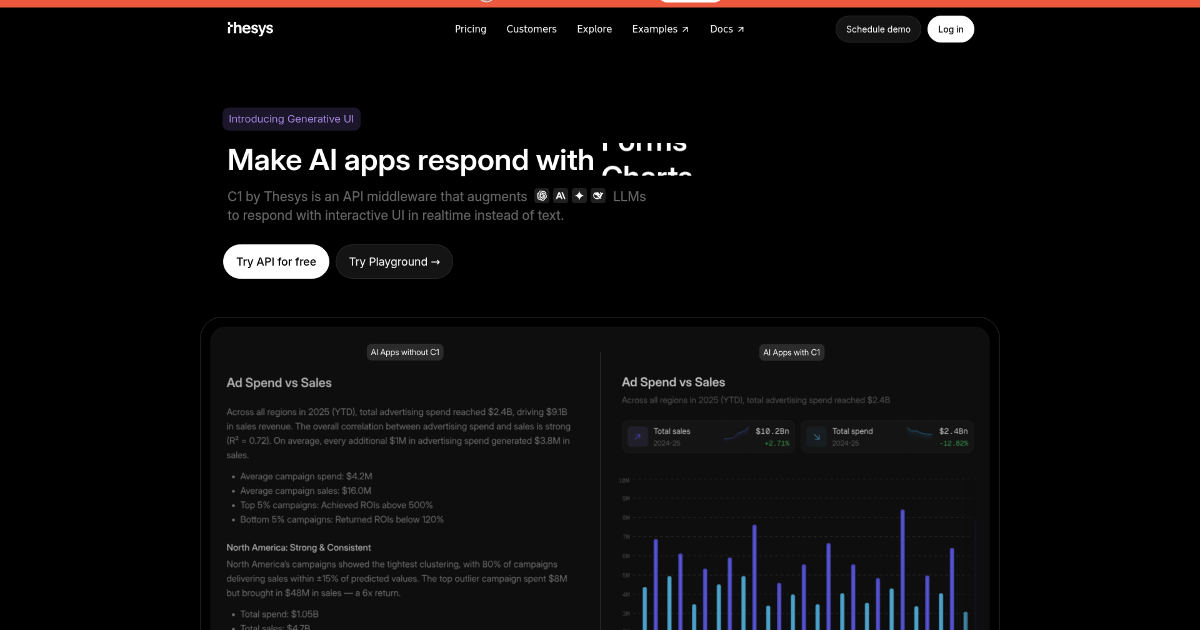Open the Customers page from the navbar
Viewport: 1200px width, 630px height.
[531, 29]
